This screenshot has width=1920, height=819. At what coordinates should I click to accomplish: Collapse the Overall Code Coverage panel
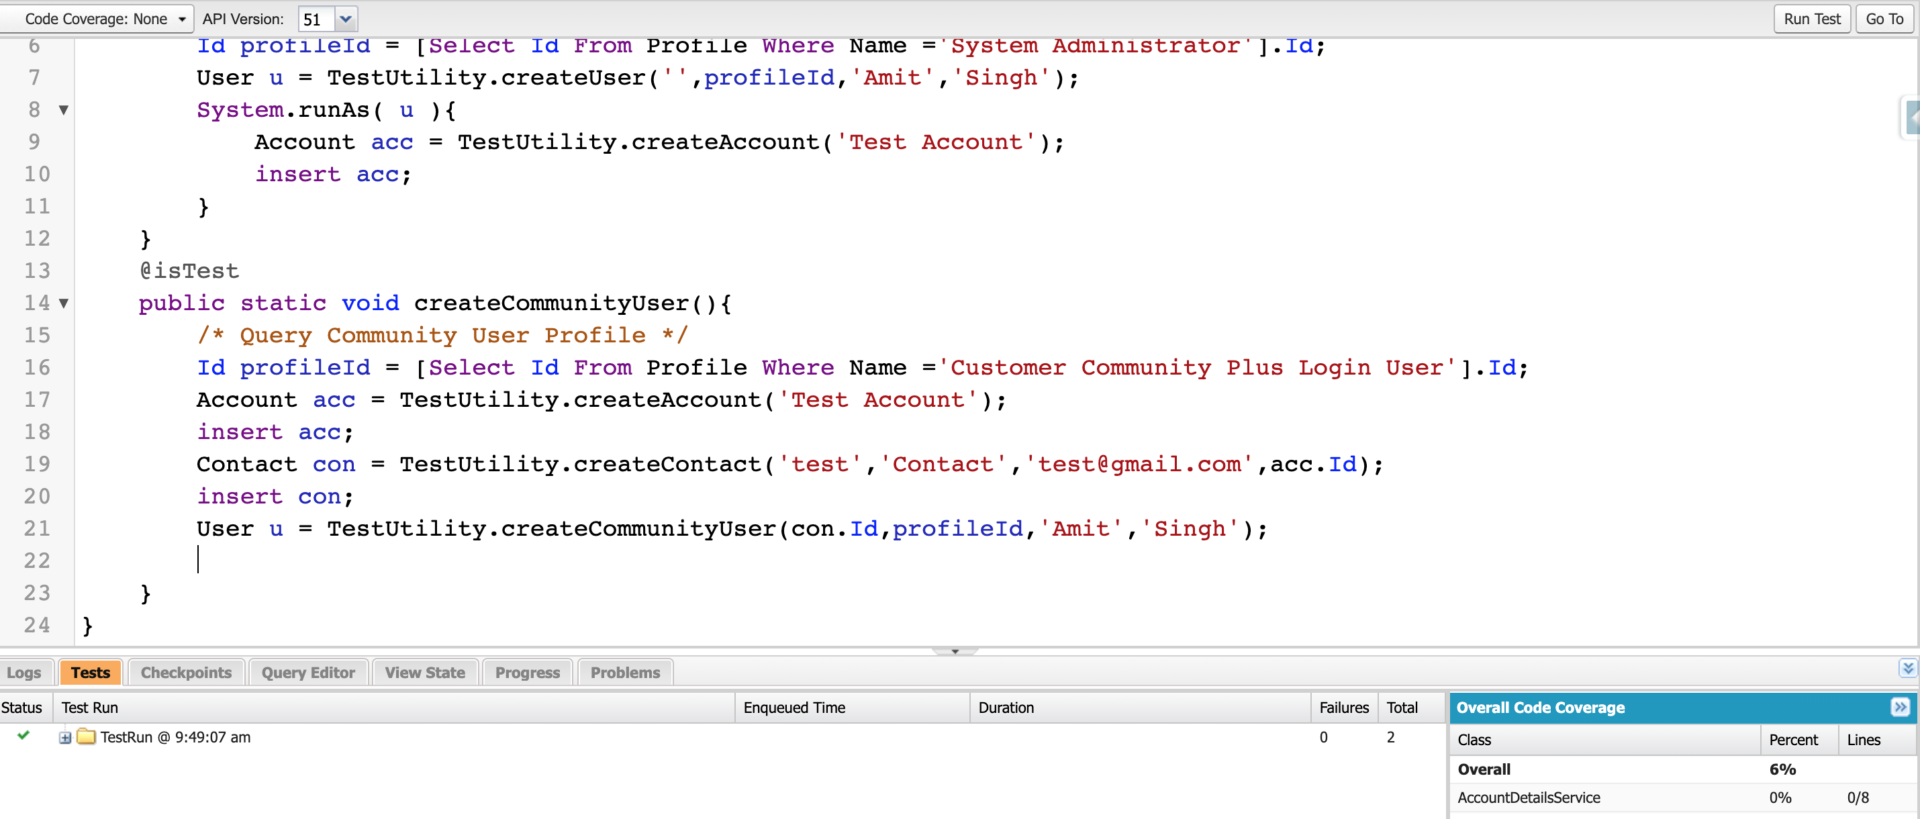click(1900, 707)
